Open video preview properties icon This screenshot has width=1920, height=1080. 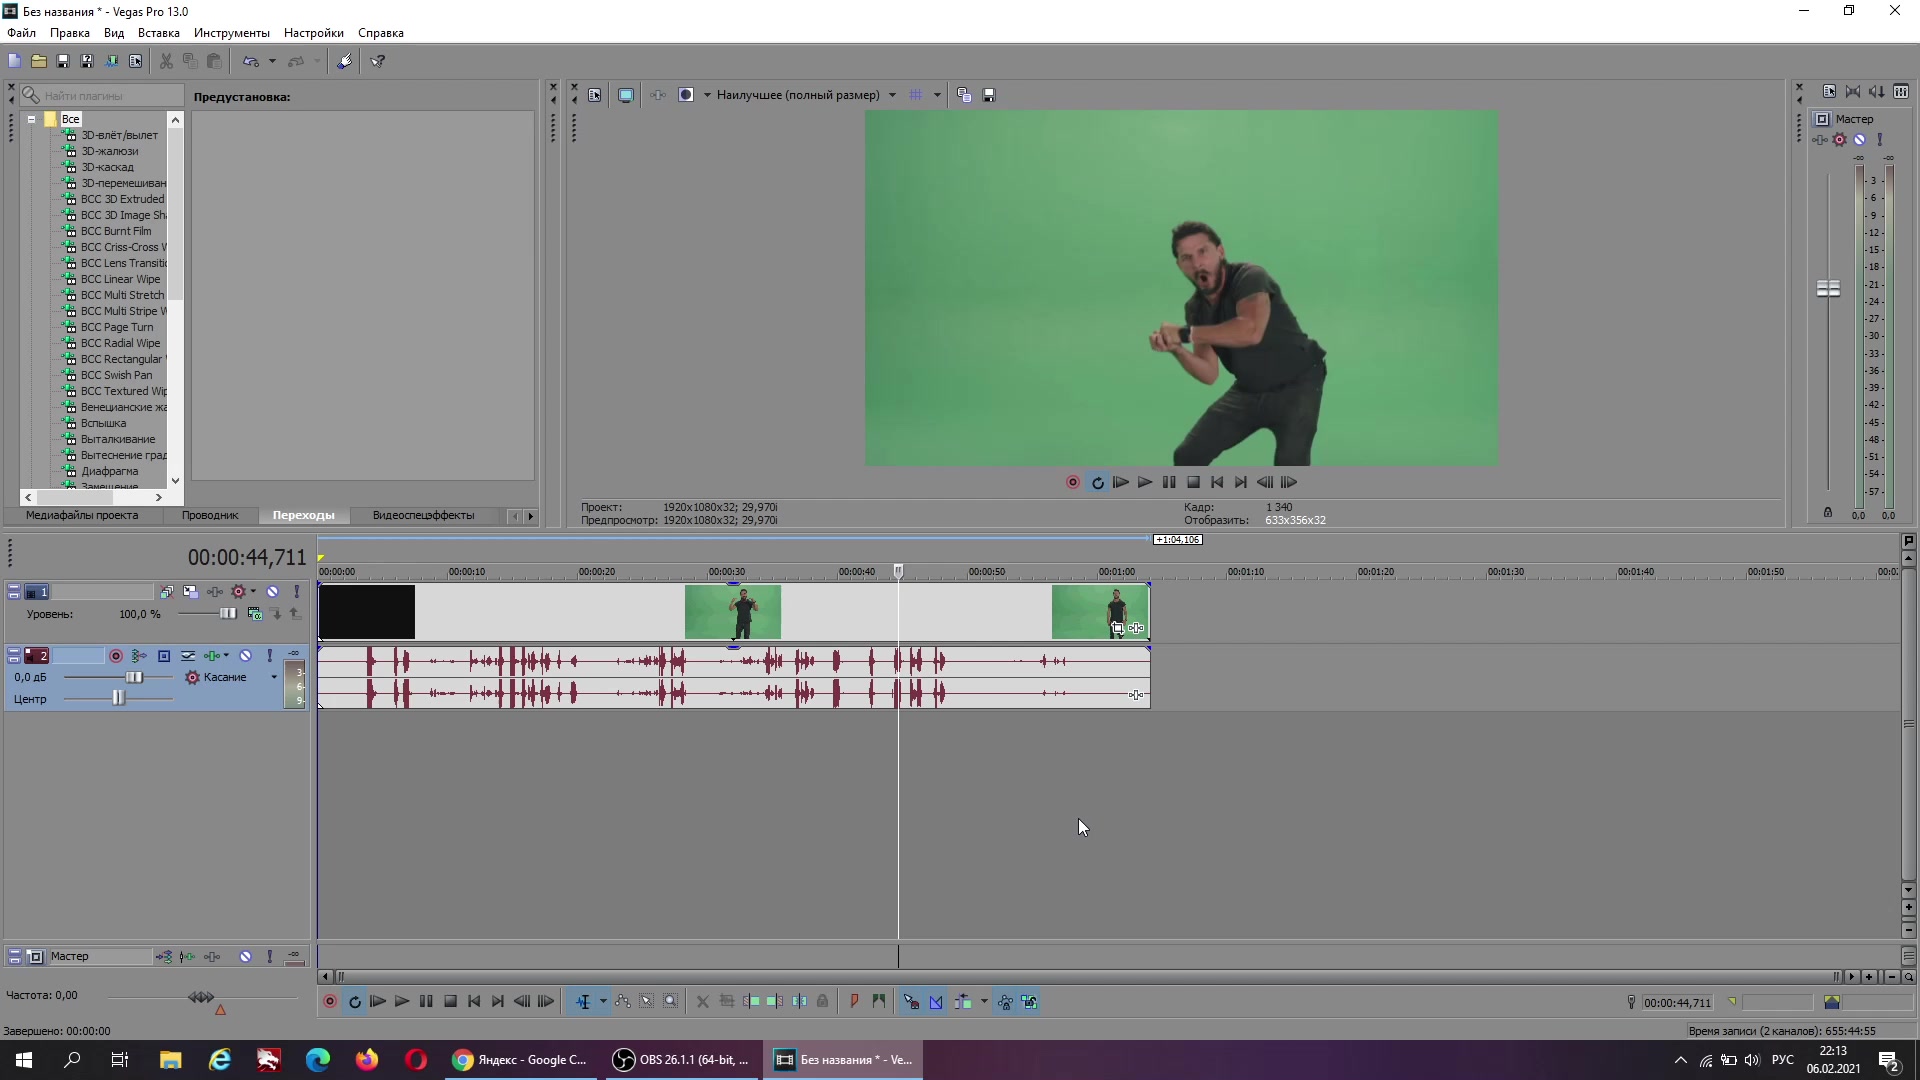595,95
